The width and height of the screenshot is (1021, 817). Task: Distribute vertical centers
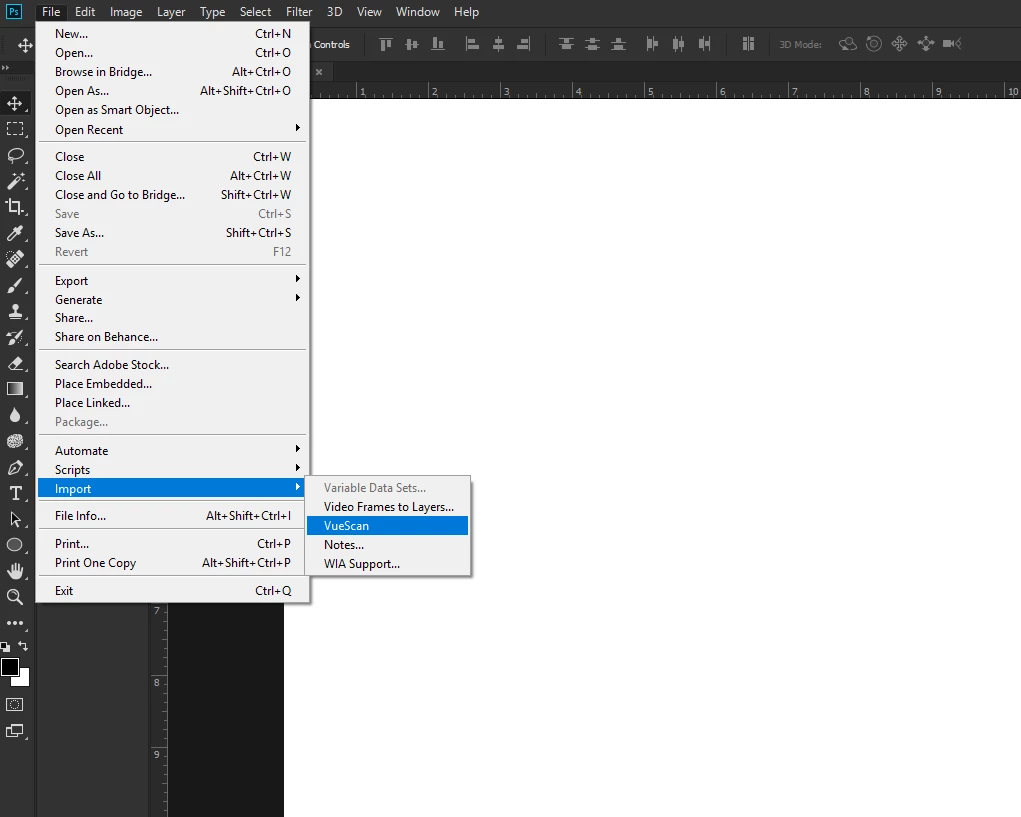click(593, 44)
